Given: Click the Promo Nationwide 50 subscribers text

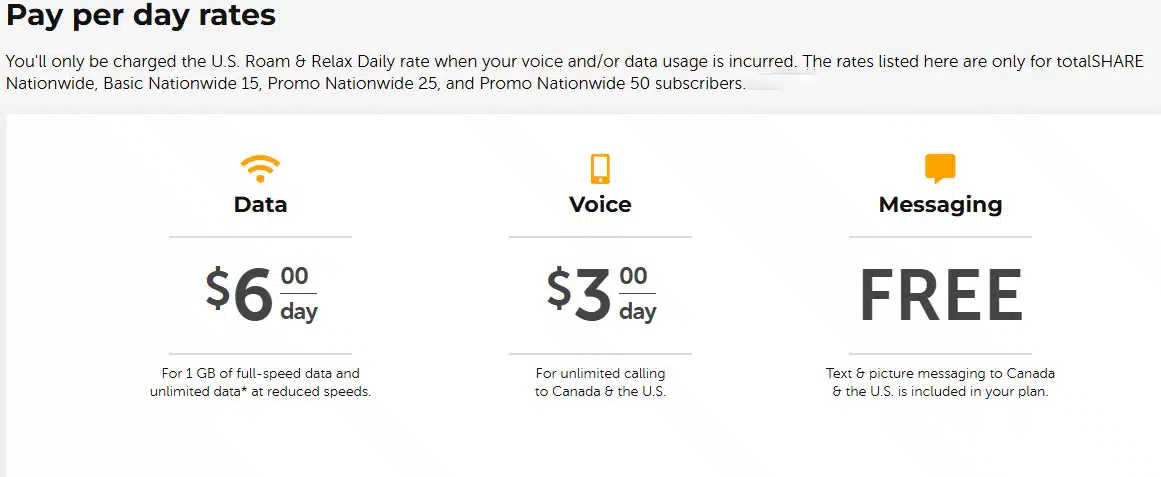Looking at the screenshot, I should 612,84.
